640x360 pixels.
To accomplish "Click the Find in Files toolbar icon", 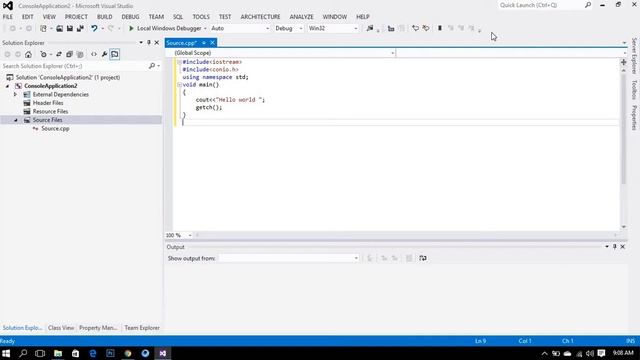I will (x=370, y=28).
